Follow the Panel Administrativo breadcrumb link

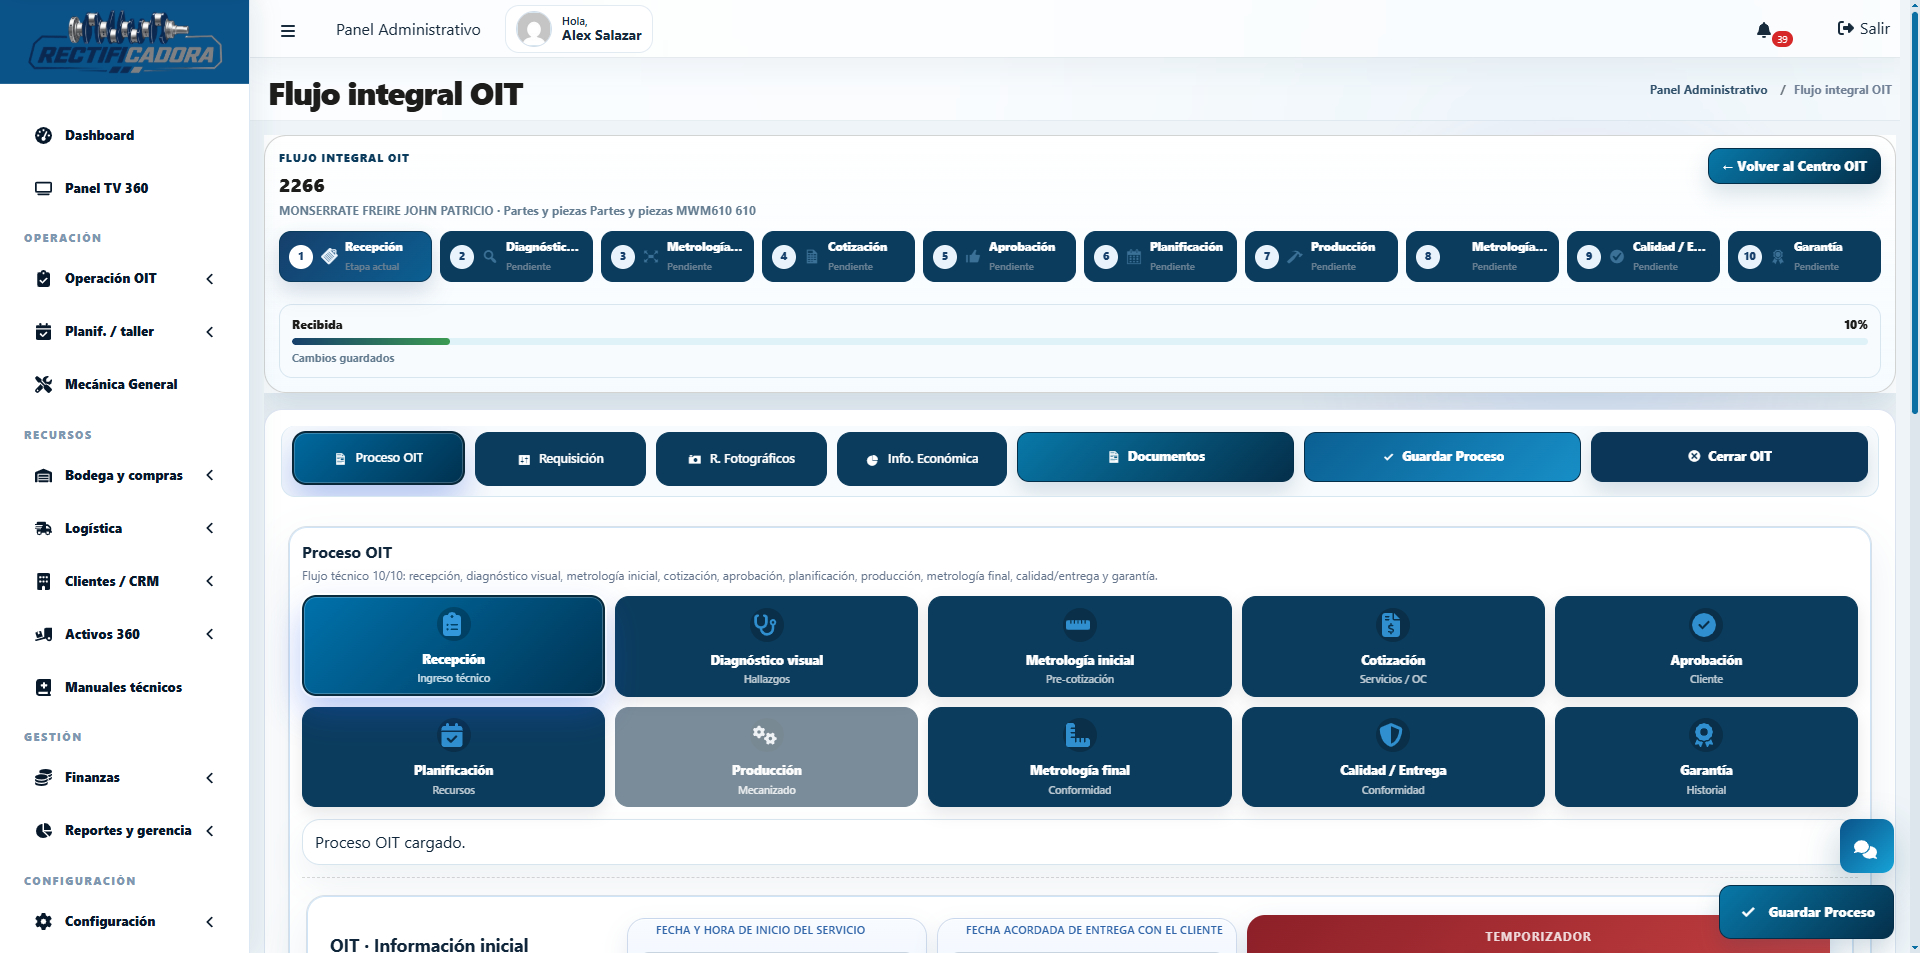[1708, 90]
